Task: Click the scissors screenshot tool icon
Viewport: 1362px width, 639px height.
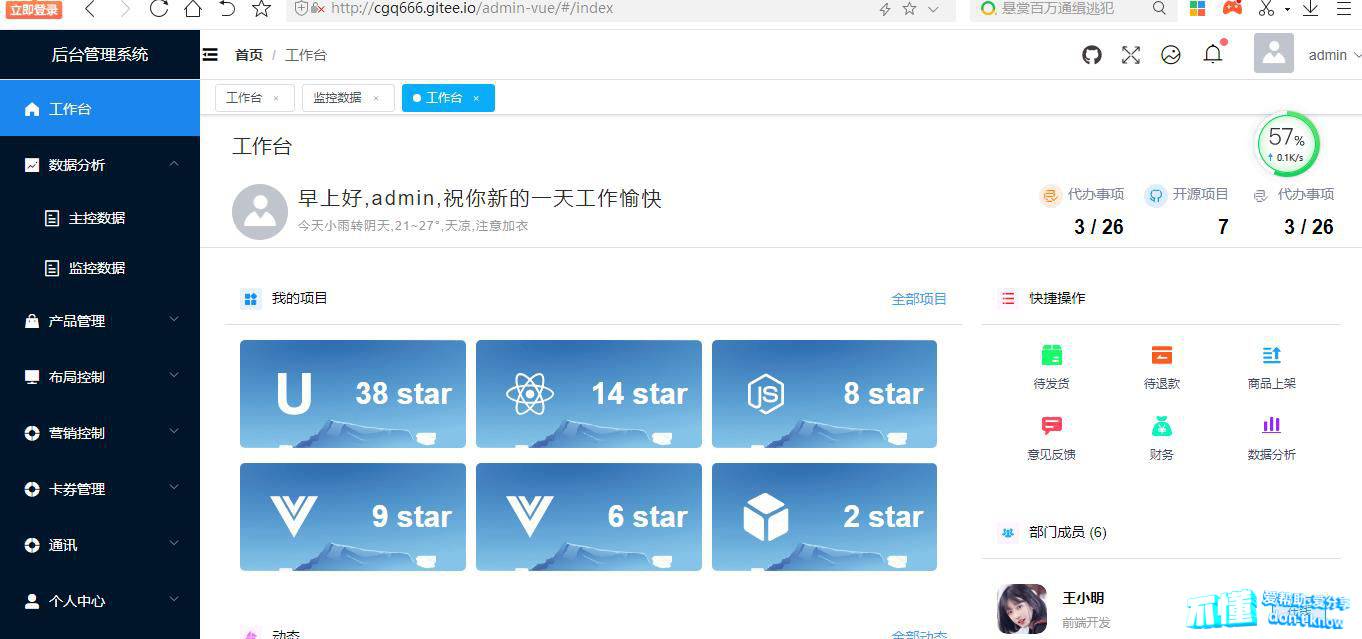Action: [x=1266, y=8]
